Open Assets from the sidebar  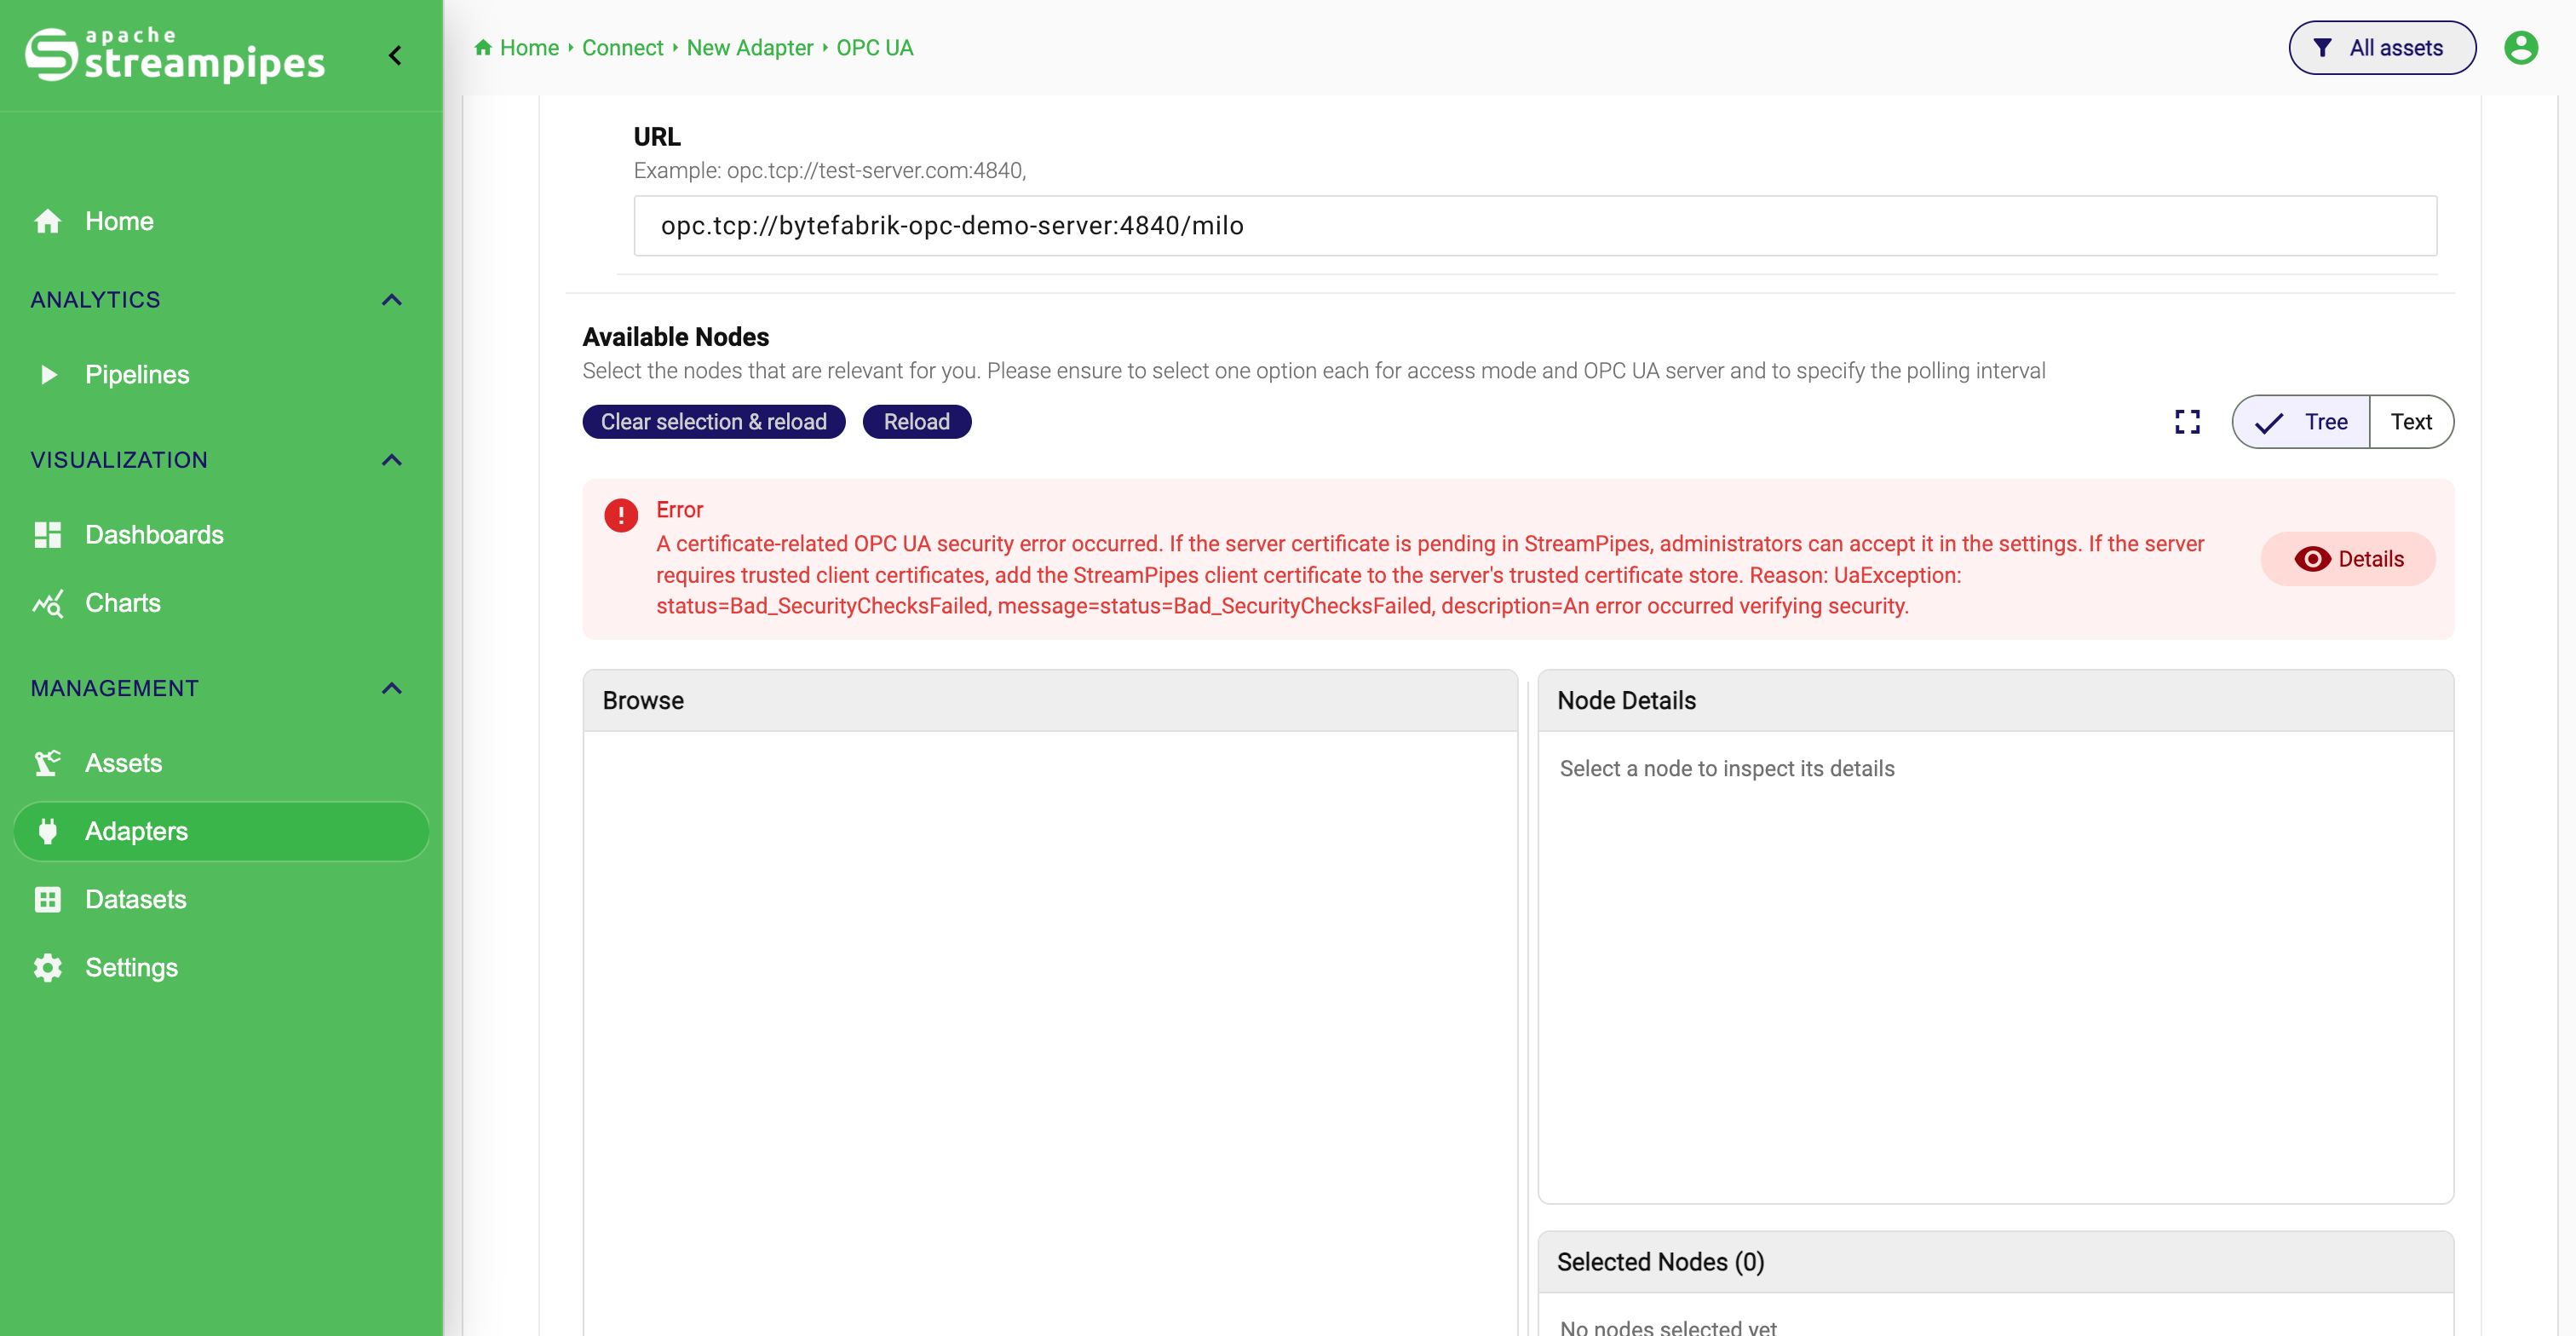click(222, 763)
